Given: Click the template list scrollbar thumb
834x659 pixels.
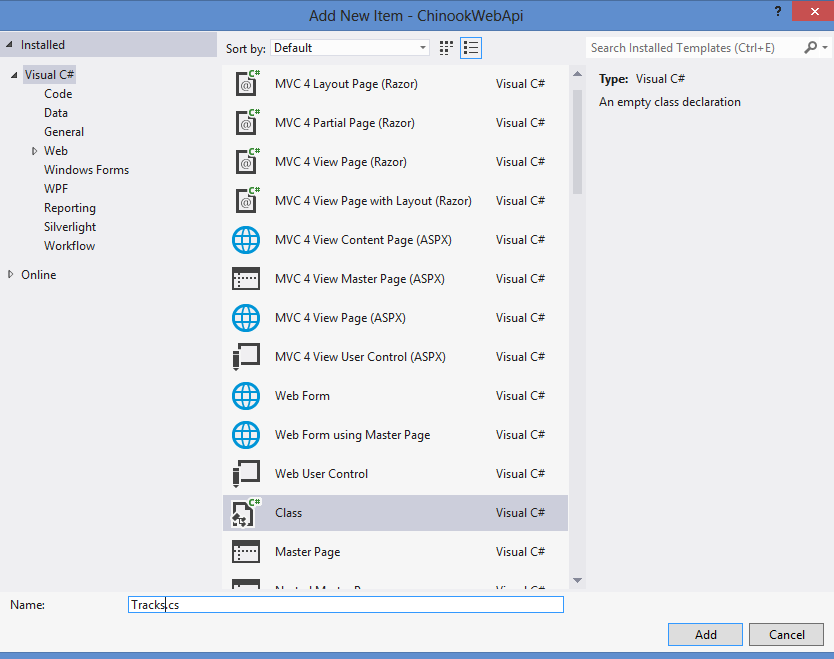Looking at the screenshot, I should point(578,141).
